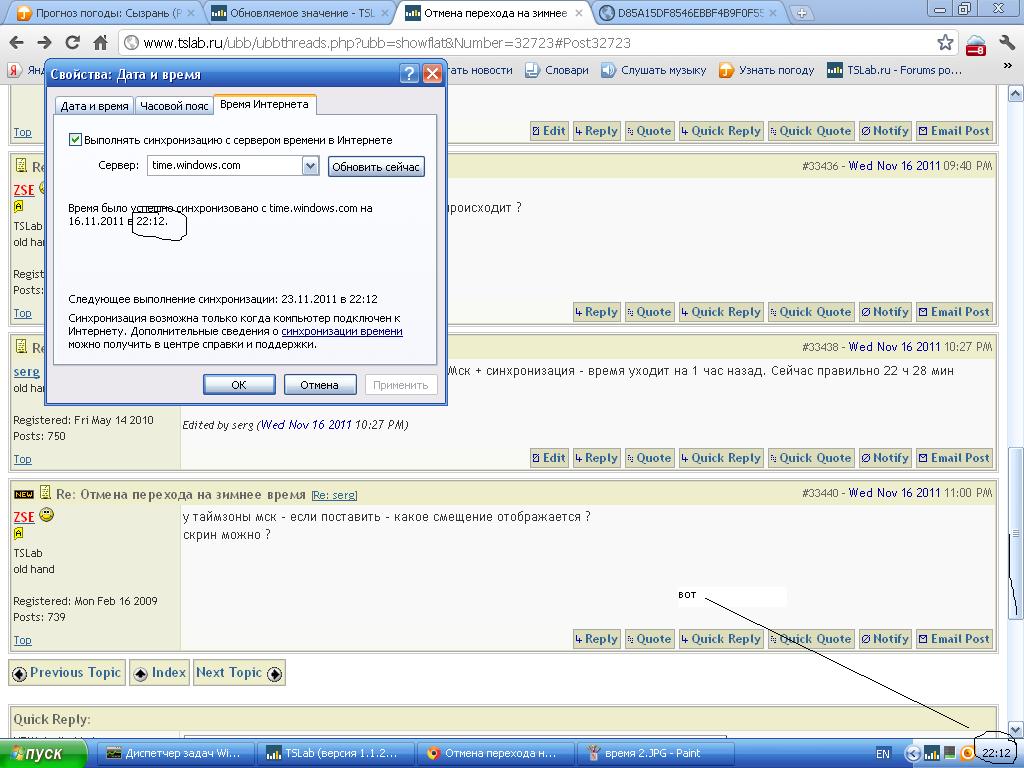
Task: Click Reply on post #33440
Action: tap(596, 639)
